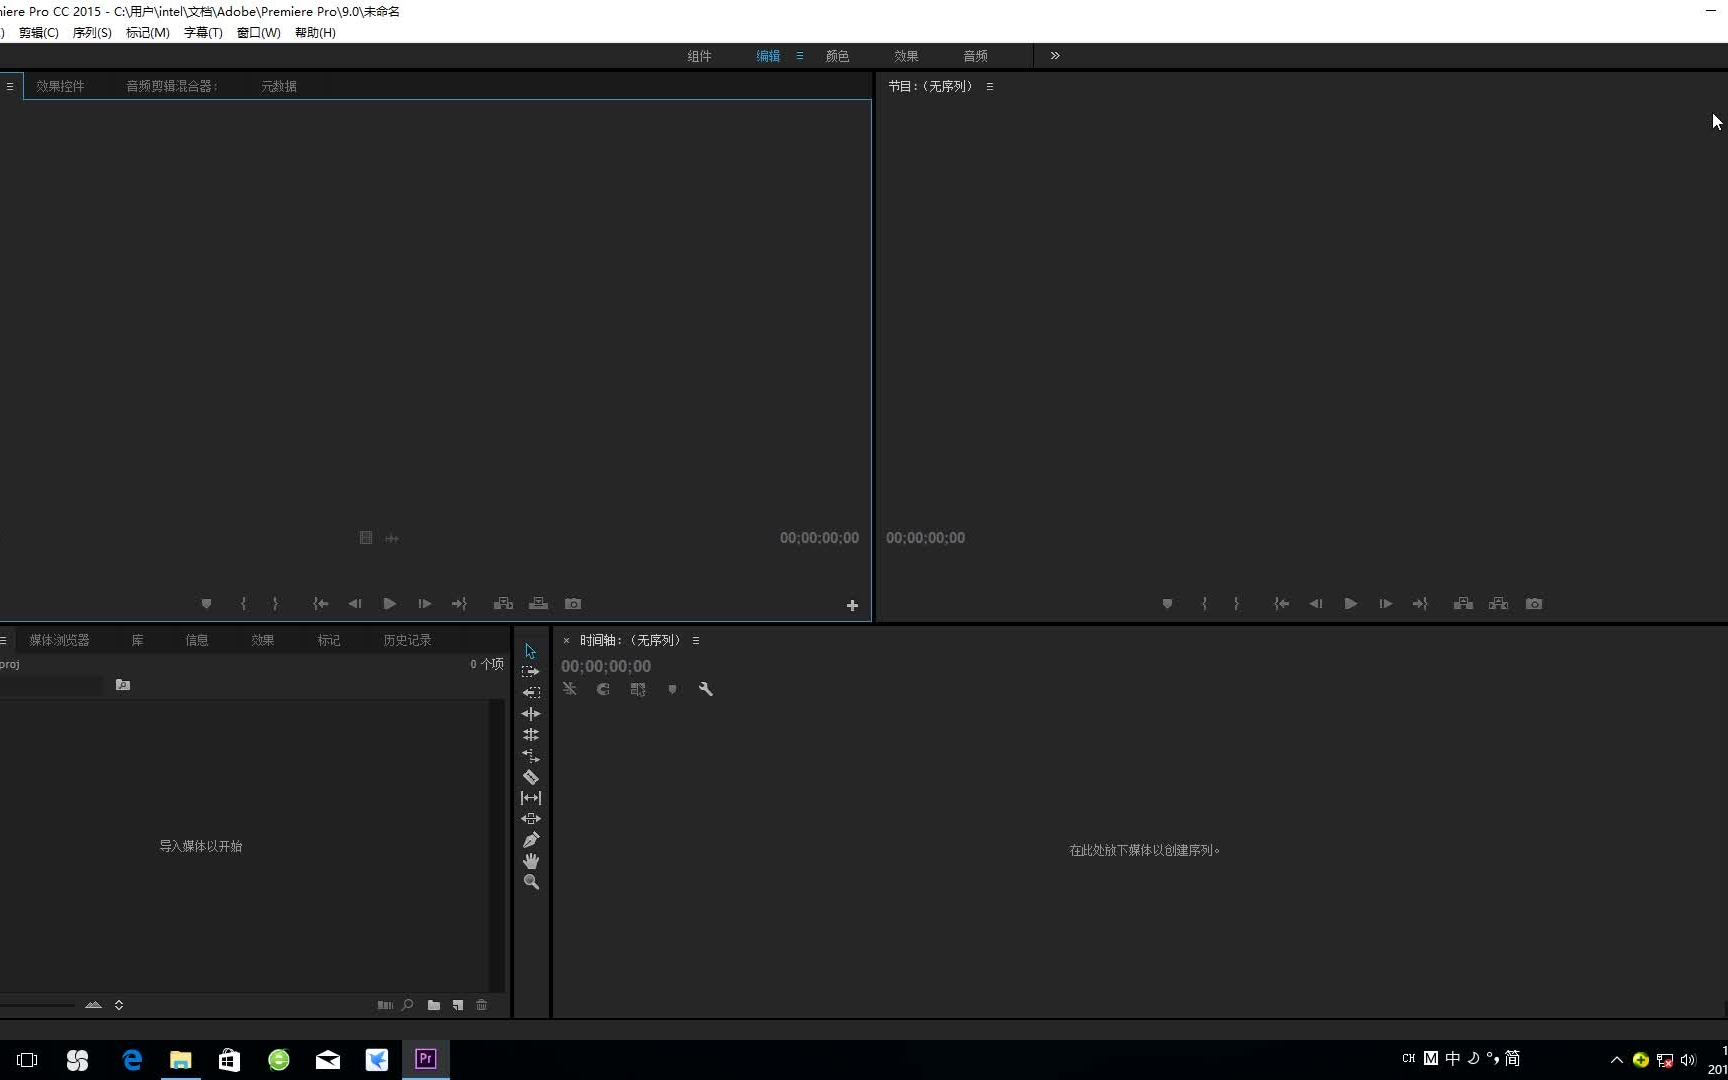The height and width of the screenshot is (1080, 1728).
Task: Create new bin in project panel
Action: coord(434,1005)
